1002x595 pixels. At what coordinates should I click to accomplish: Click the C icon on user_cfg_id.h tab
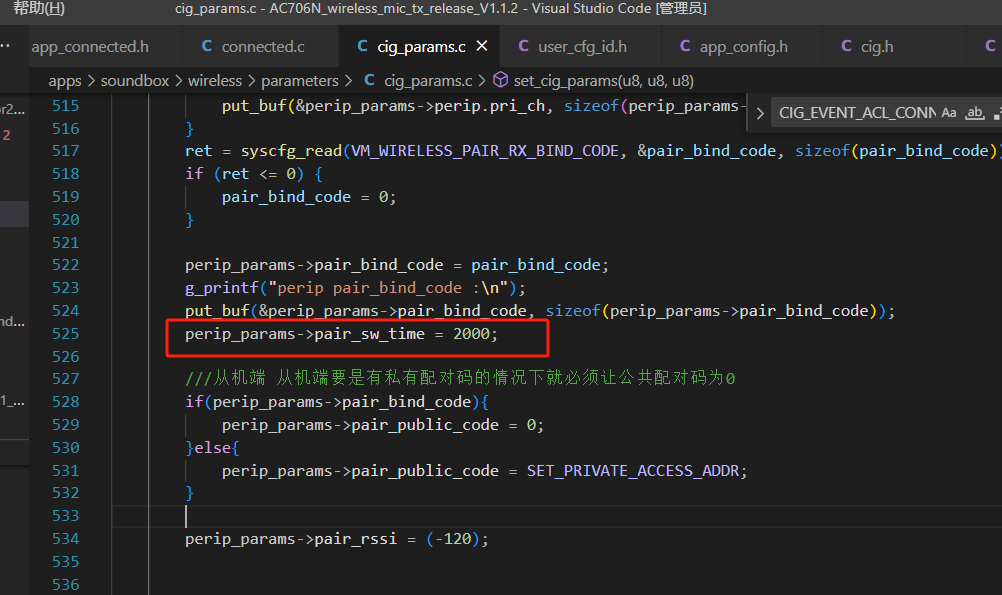523,46
